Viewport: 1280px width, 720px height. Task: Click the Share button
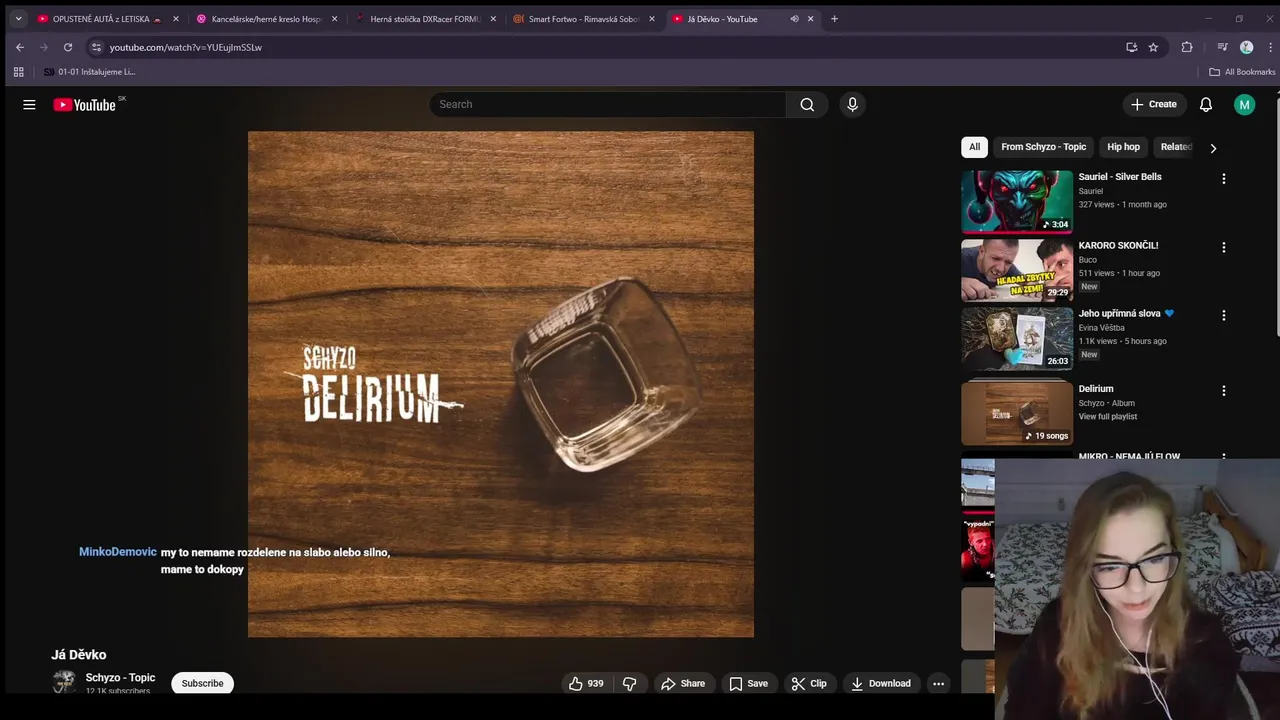pyautogui.click(x=683, y=683)
